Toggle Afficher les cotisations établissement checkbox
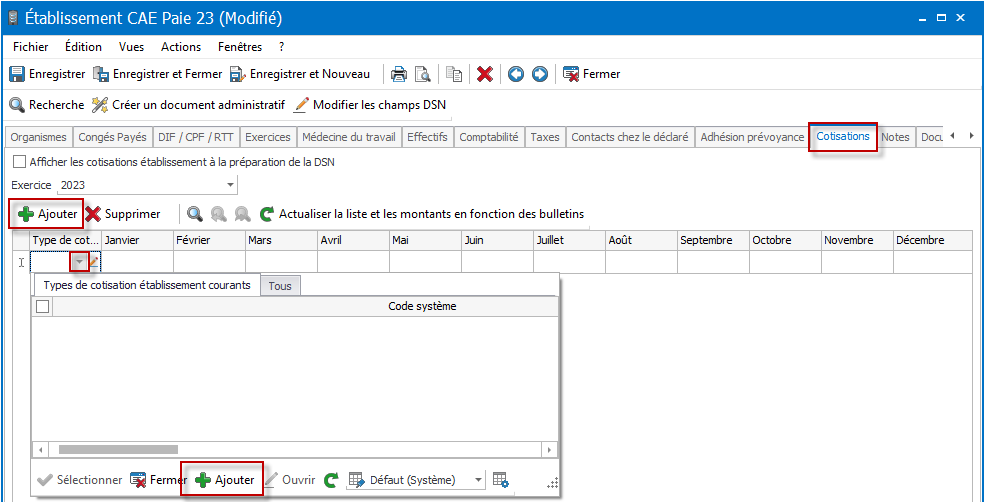 (x=19, y=162)
